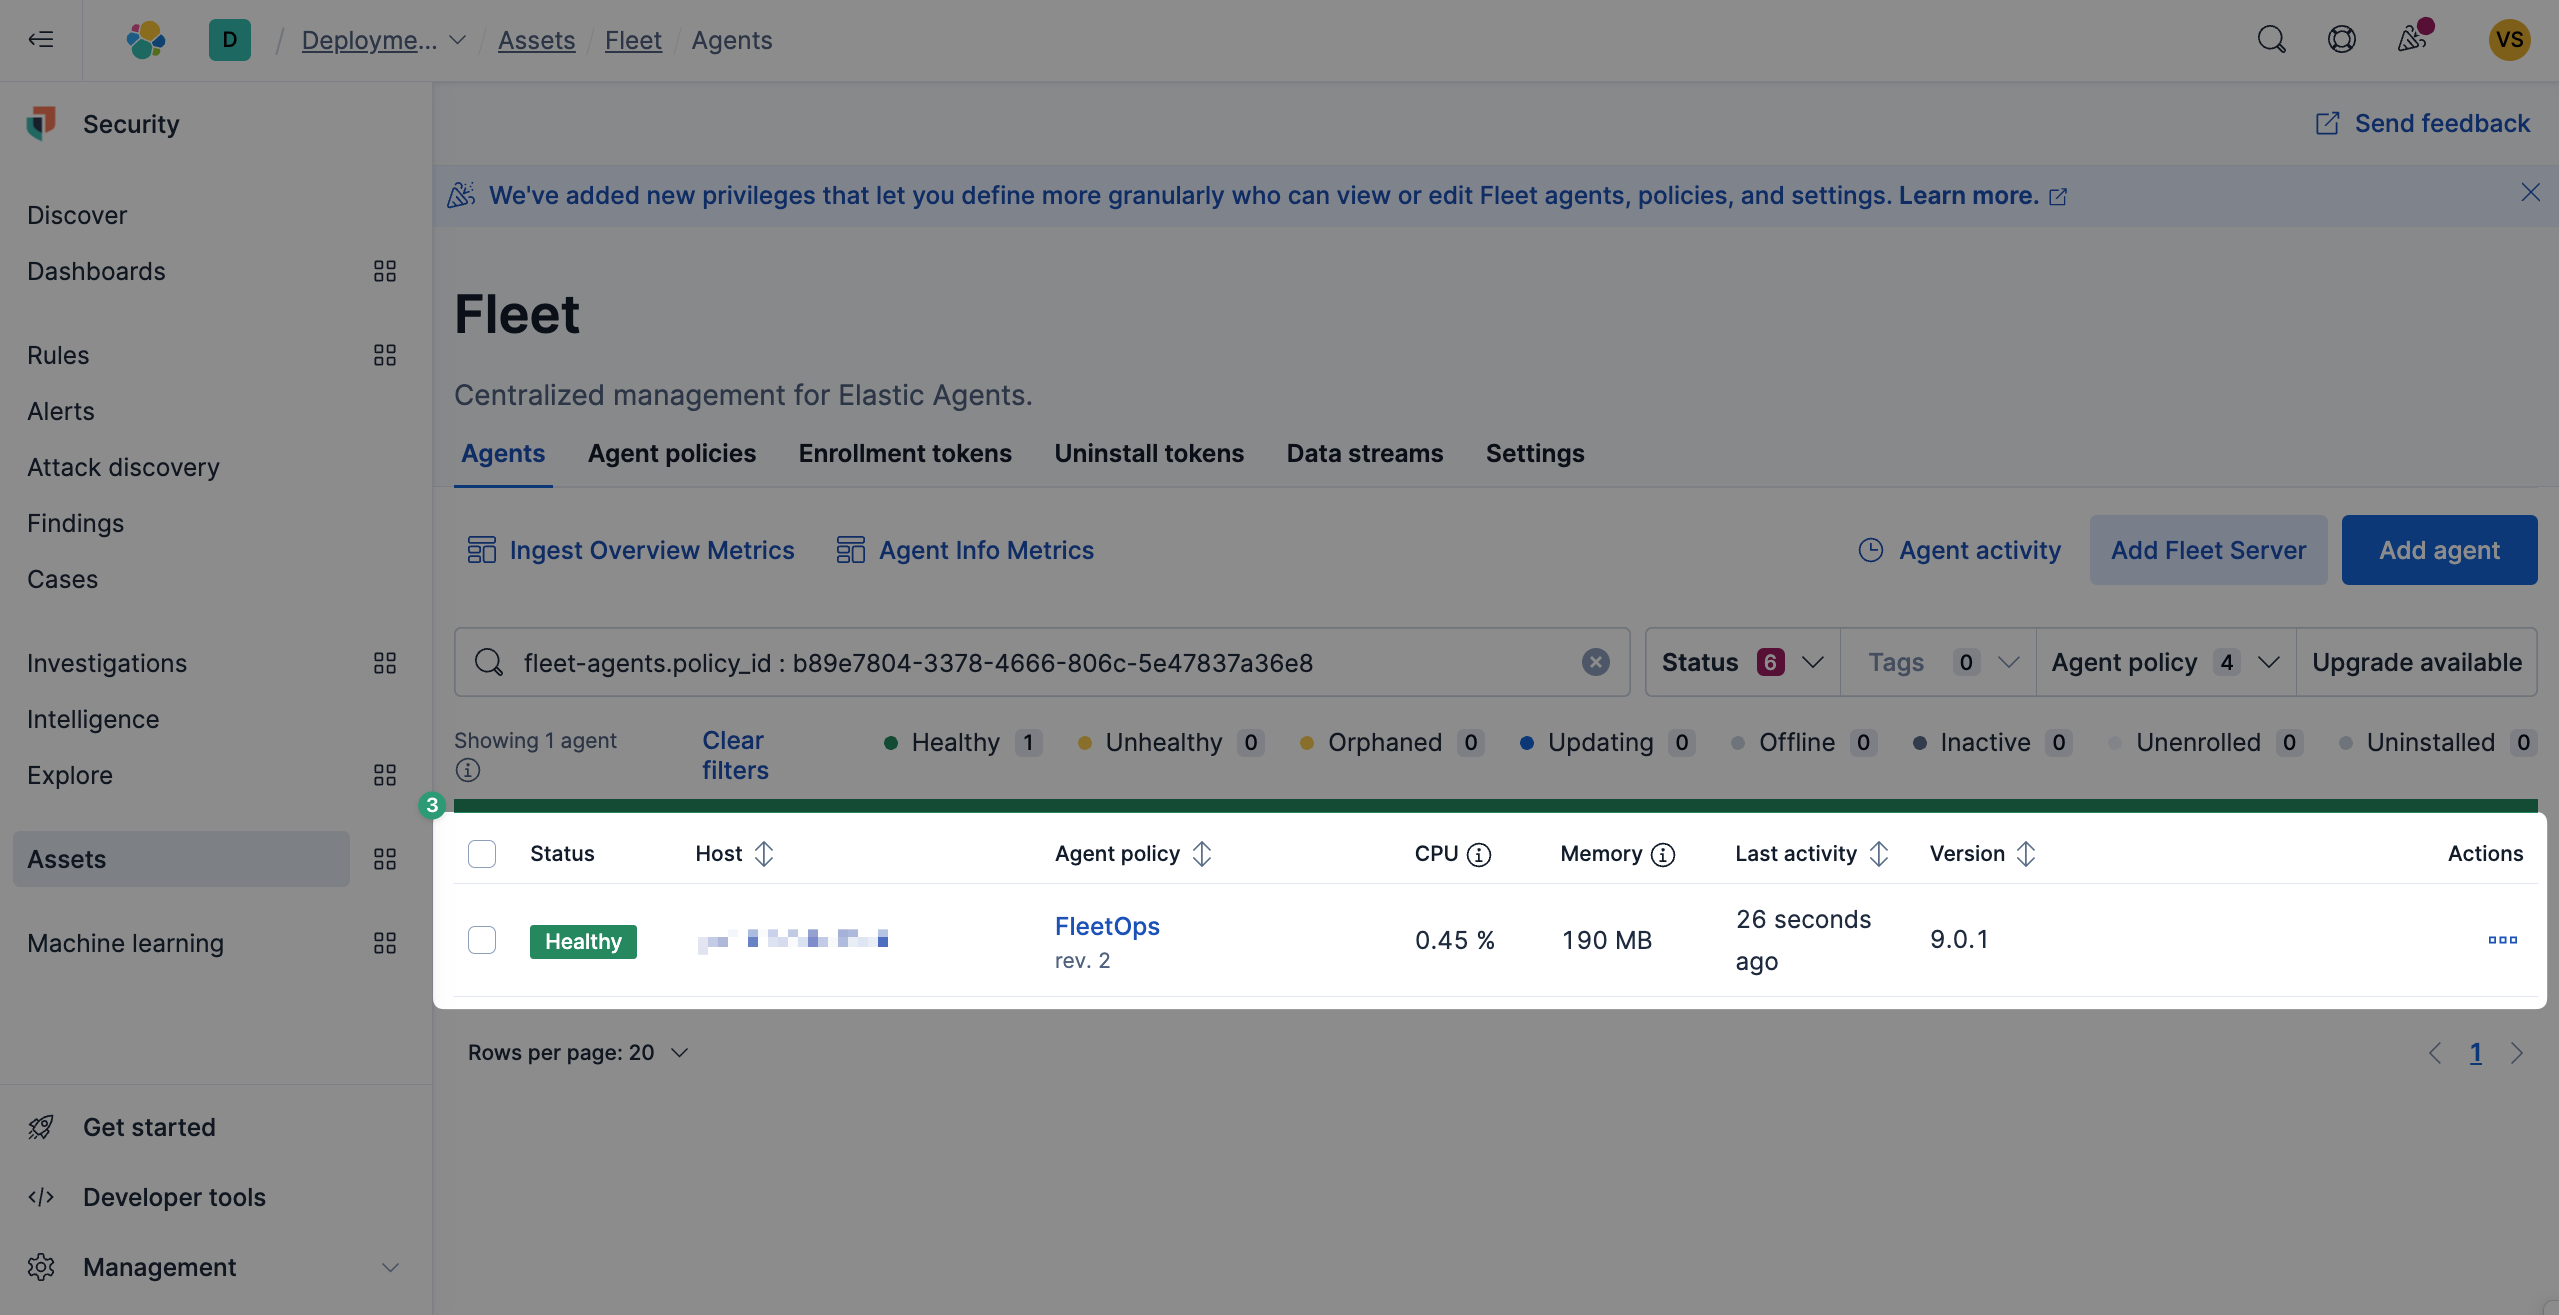Switch to Agent policies tab
2559x1315 pixels.
click(x=672, y=453)
